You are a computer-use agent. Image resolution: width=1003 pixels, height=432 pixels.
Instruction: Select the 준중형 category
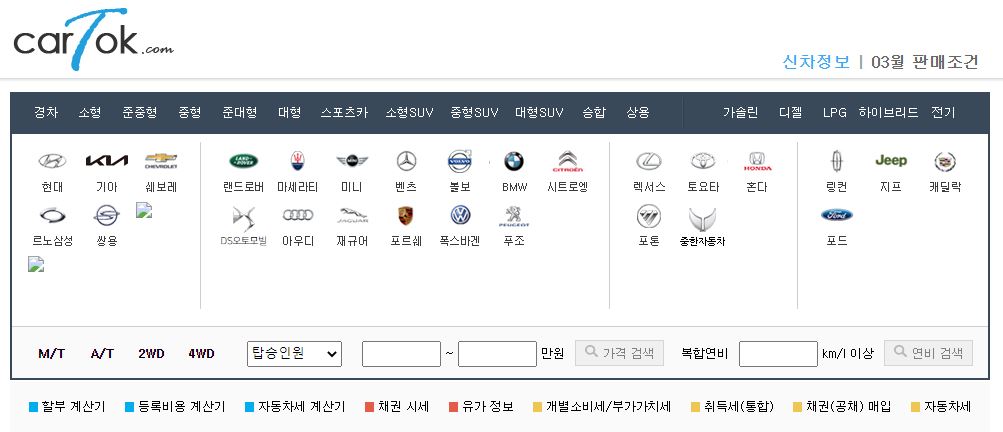click(139, 113)
